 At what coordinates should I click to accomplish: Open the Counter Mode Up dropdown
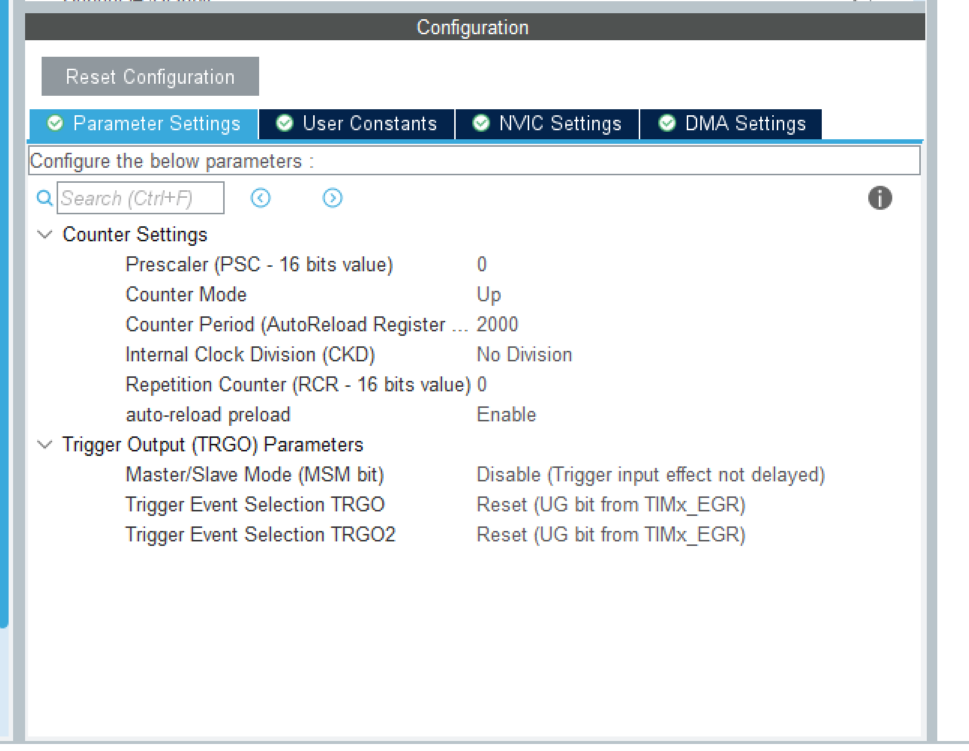point(489,295)
